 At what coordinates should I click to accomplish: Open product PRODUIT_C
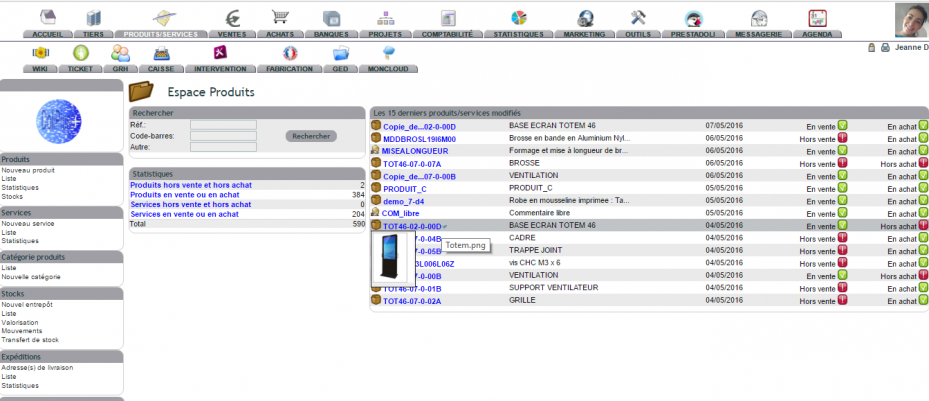pos(405,190)
